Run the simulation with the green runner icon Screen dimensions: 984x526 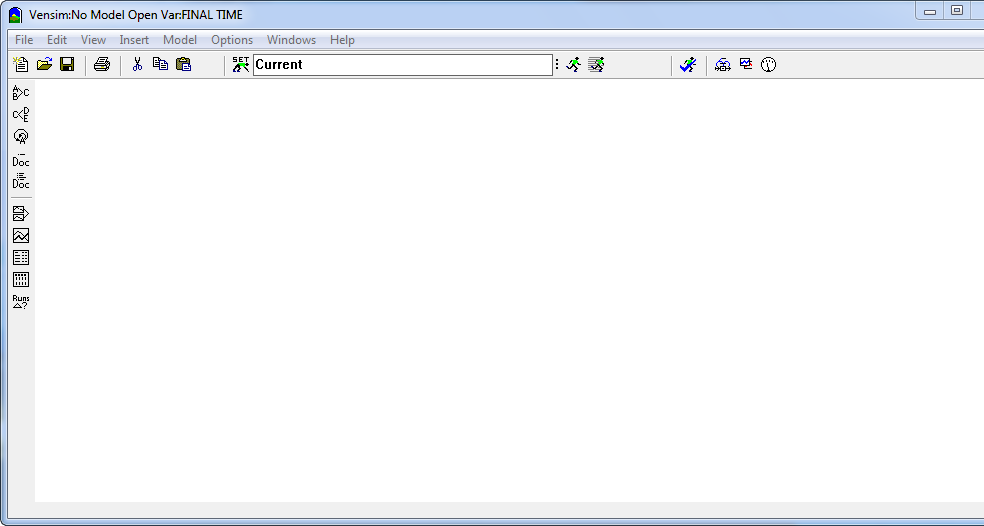[573, 65]
